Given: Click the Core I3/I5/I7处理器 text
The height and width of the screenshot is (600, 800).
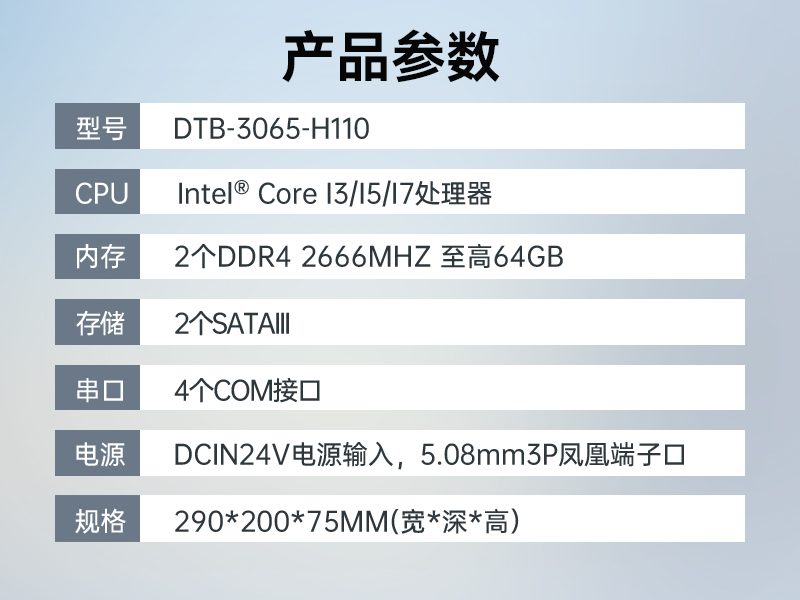Looking at the screenshot, I should pyautogui.click(x=375, y=193).
